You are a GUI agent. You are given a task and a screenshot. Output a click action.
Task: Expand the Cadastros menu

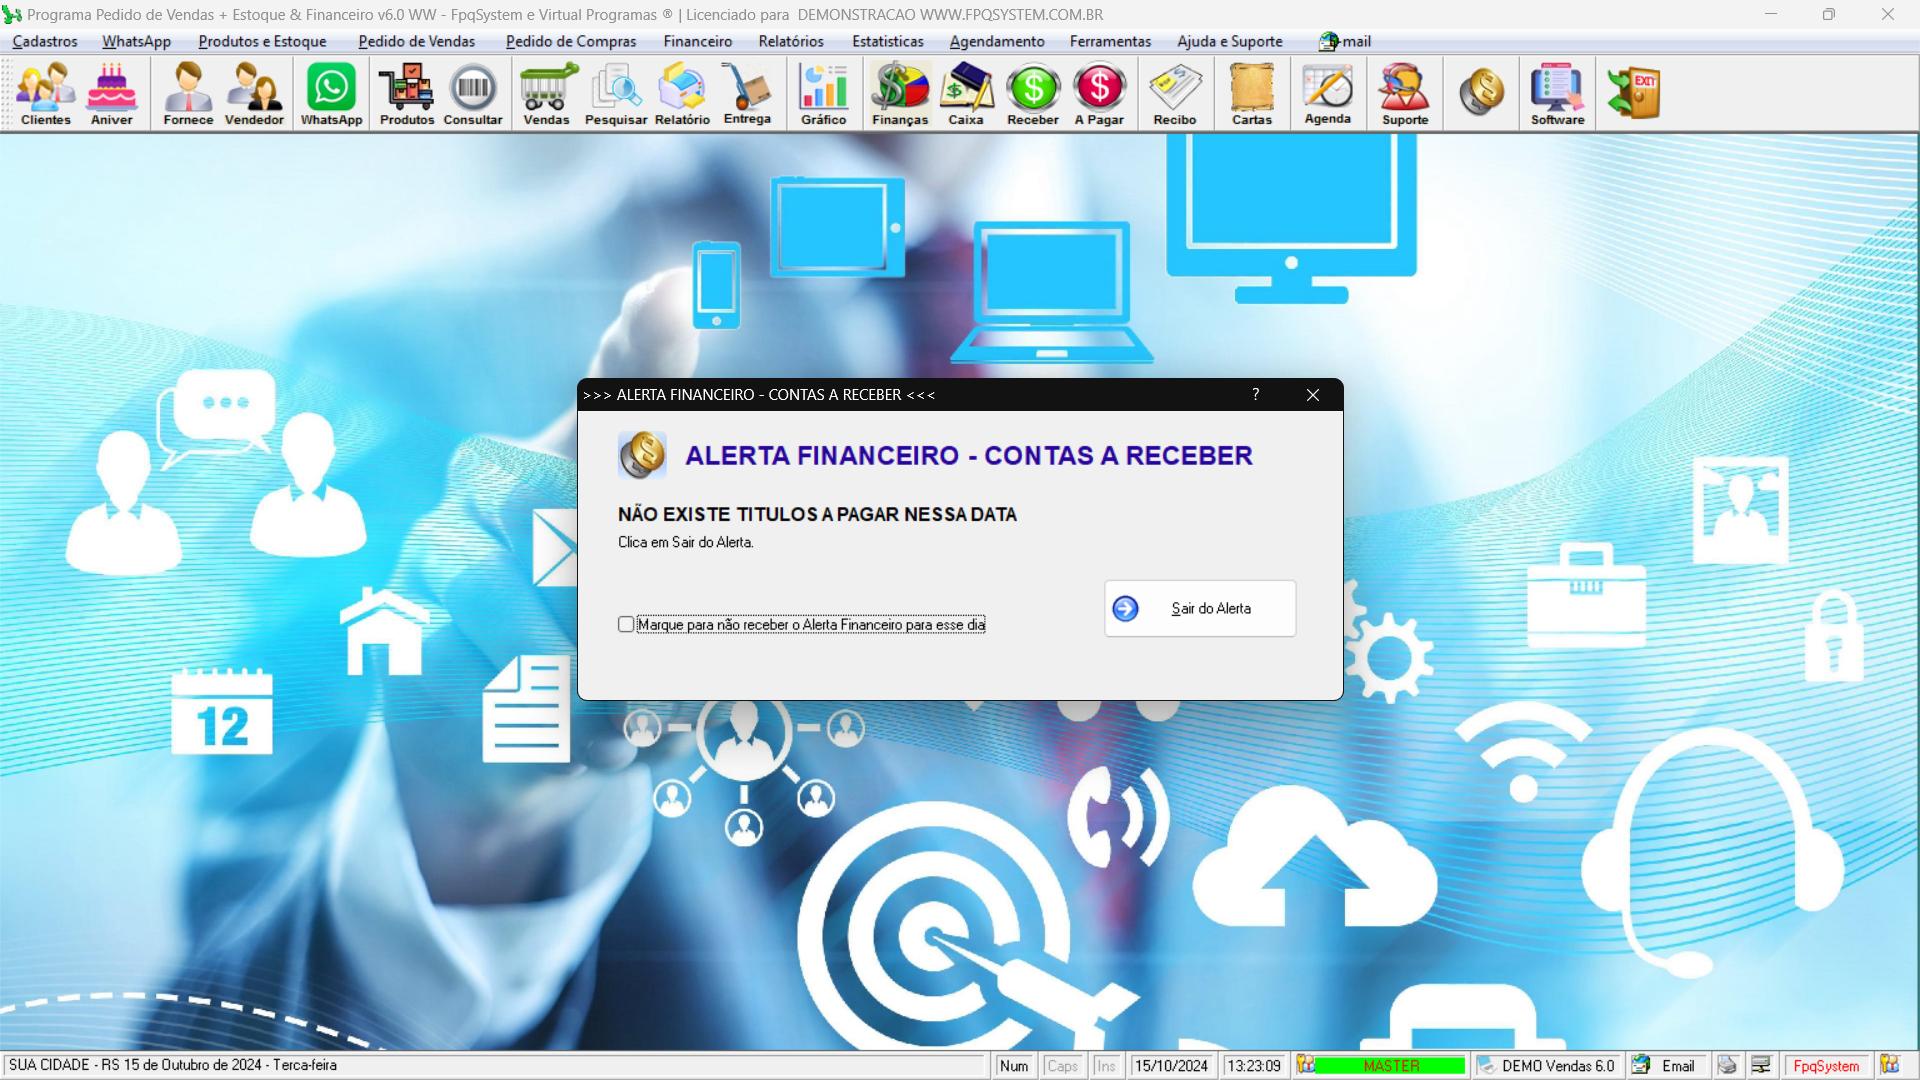point(46,41)
